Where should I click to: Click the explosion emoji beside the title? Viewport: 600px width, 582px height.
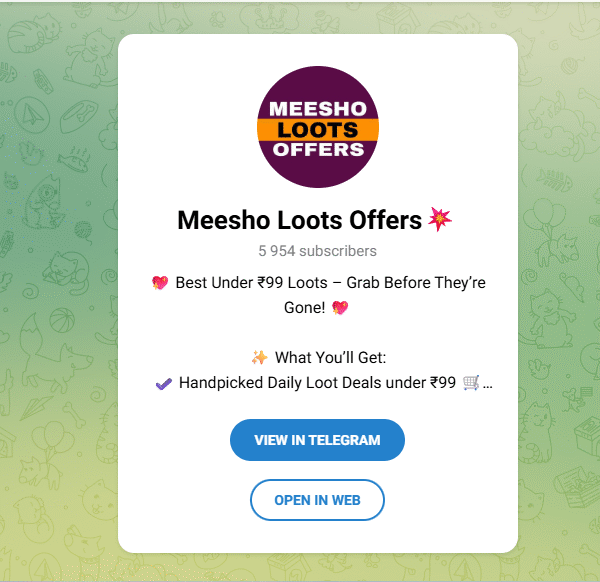pyautogui.click(x=440, y=219)
